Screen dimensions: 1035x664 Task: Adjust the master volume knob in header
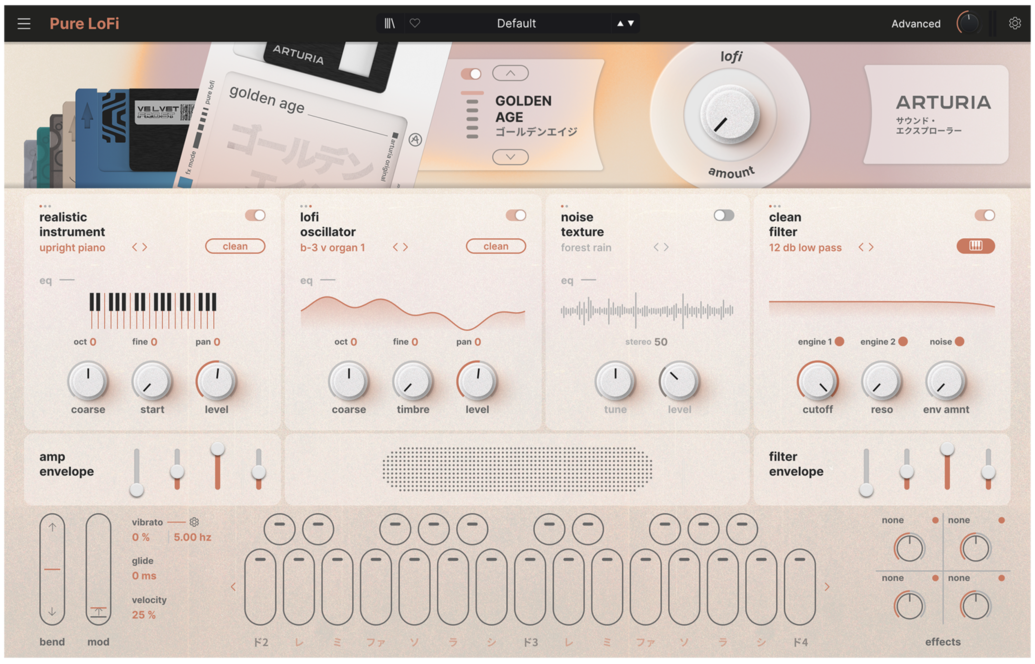point(968,24)
